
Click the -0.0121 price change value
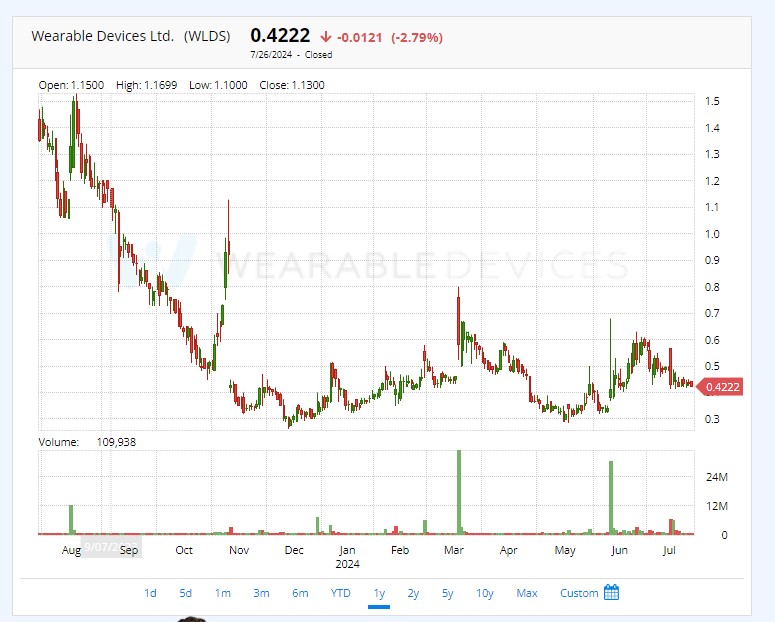coord(359,38)
